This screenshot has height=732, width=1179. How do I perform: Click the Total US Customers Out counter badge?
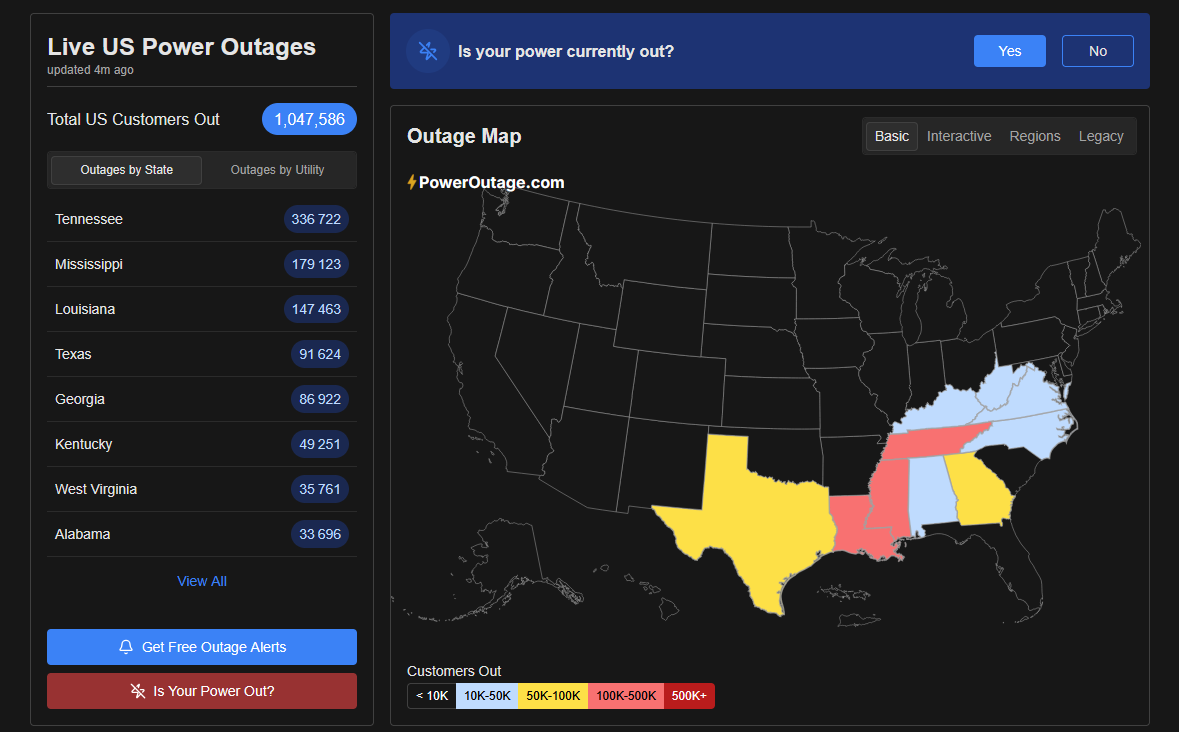click(309, 119)
